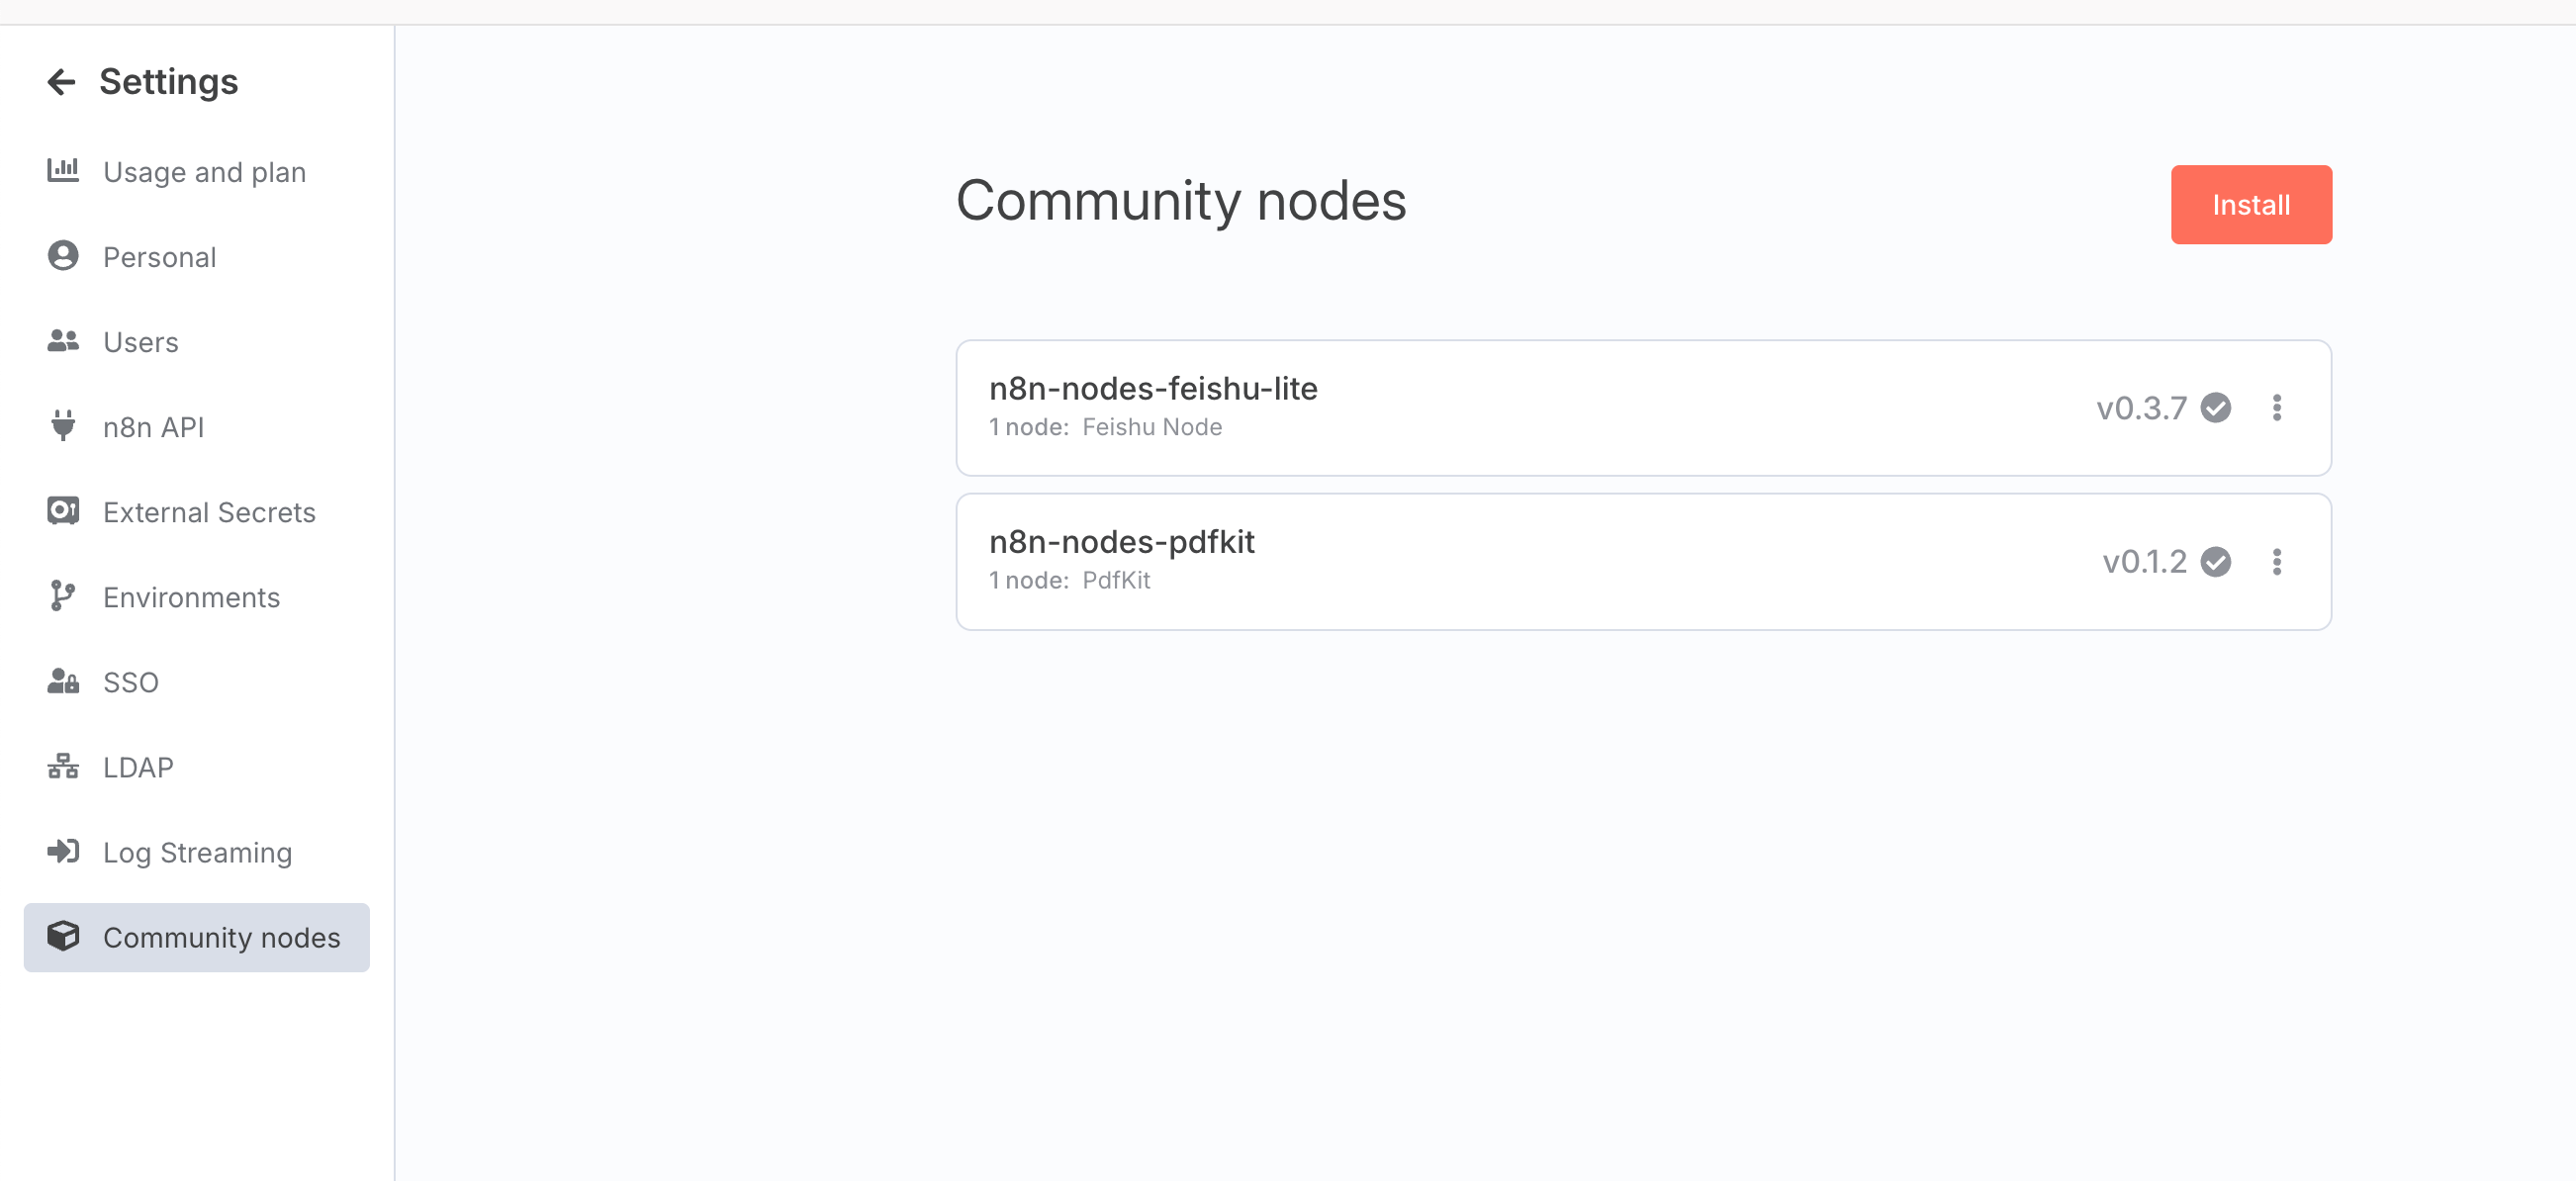Click the LDAP network icon

63,766
